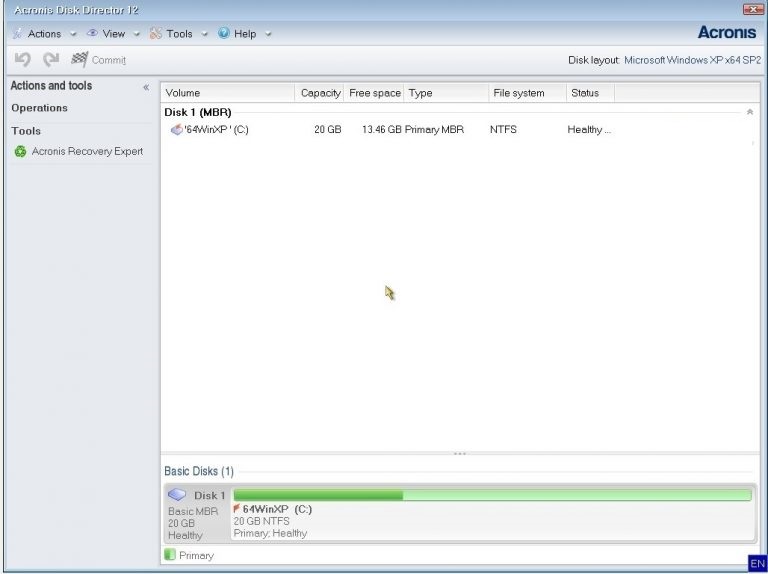The height and width of the screenshot is (574, 768).
Task: Click Microsoft Windows XP x64 SP2 disk layout link
Action: 693,60
